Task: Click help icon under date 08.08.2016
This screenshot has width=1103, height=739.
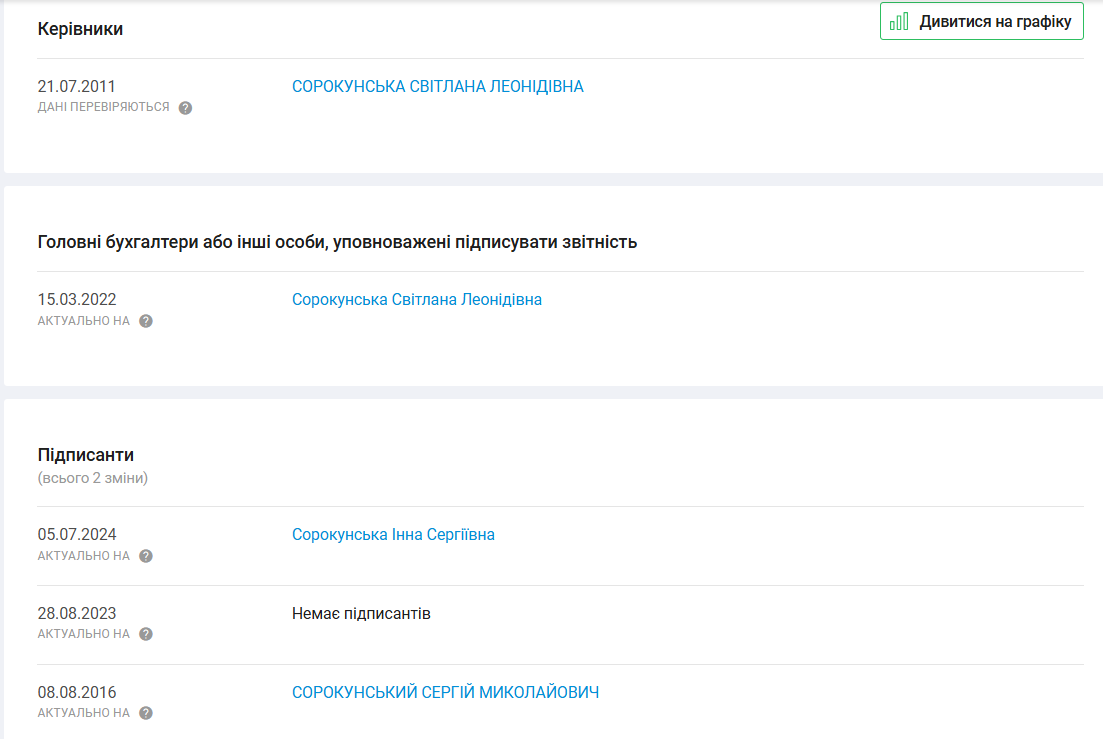Action: 146,713
